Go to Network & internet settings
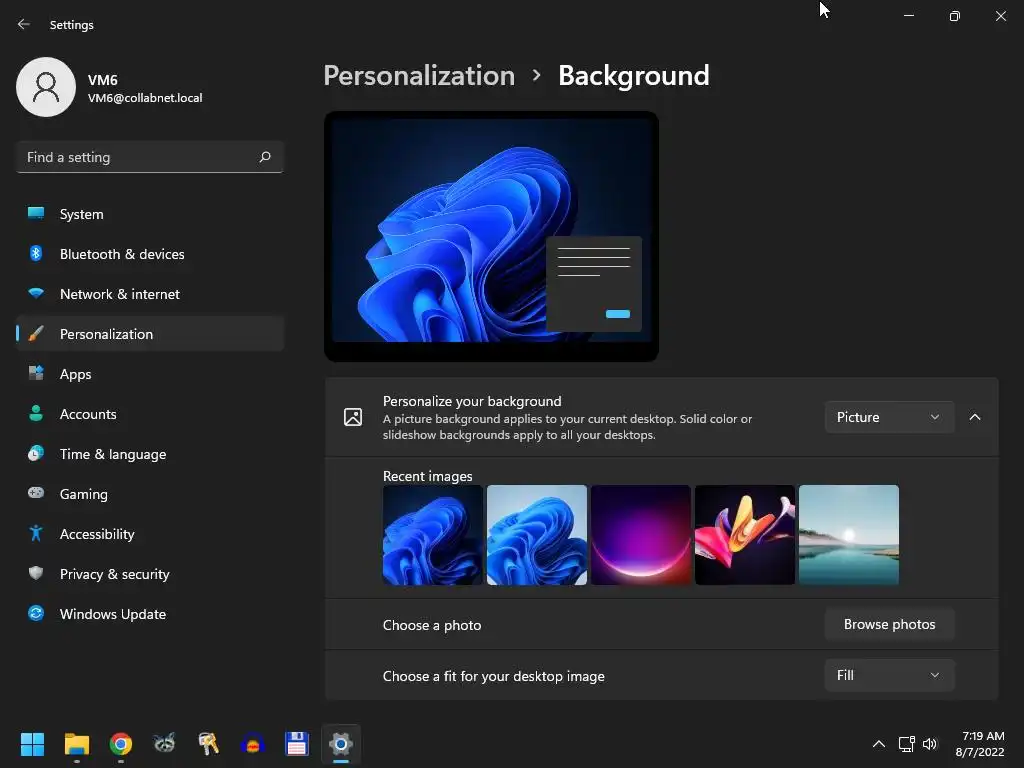The width and height of the screenshot is (1024, 768). pos(120,294)
